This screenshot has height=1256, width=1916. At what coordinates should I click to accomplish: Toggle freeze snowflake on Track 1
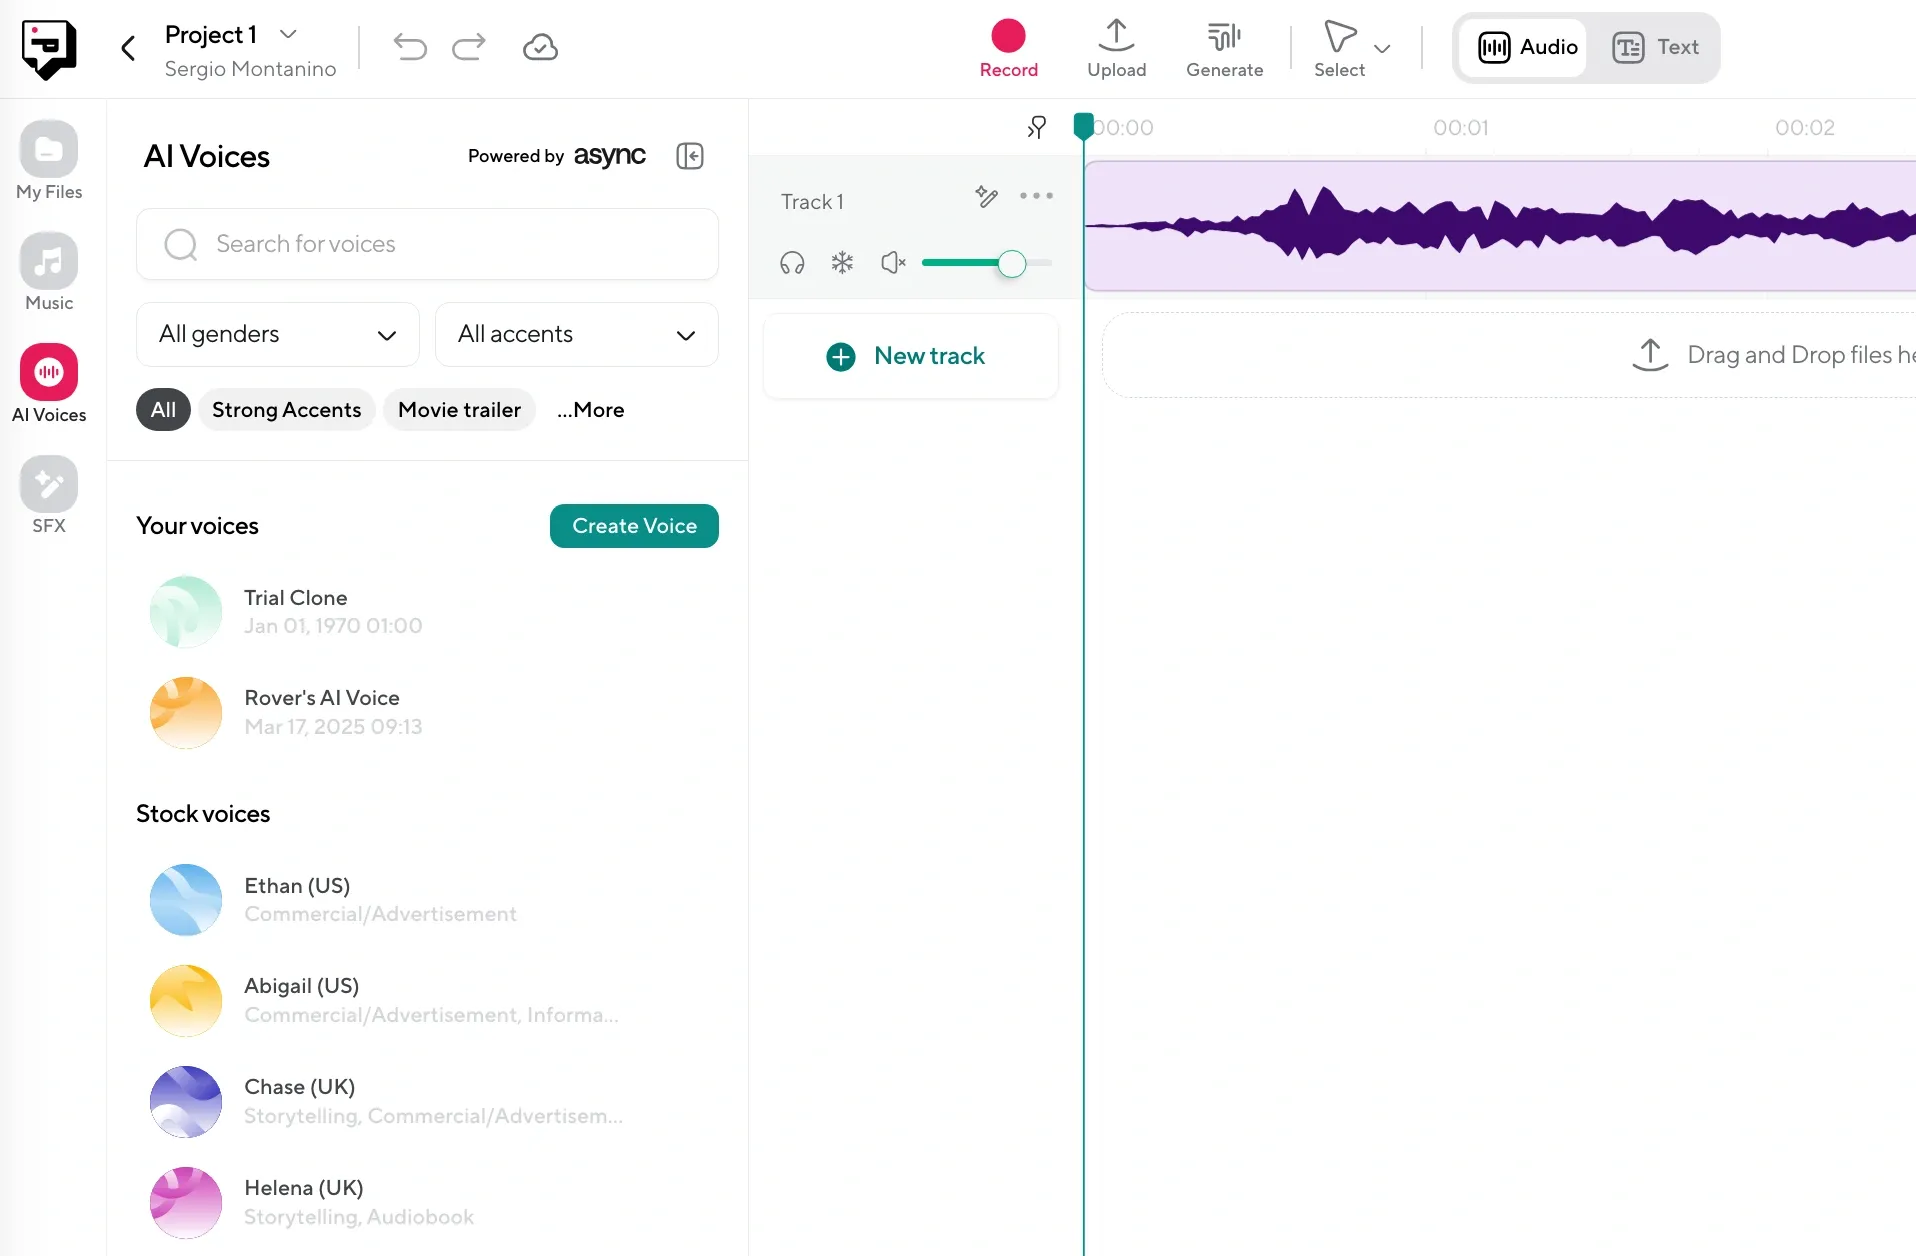(x=842, y=263)
